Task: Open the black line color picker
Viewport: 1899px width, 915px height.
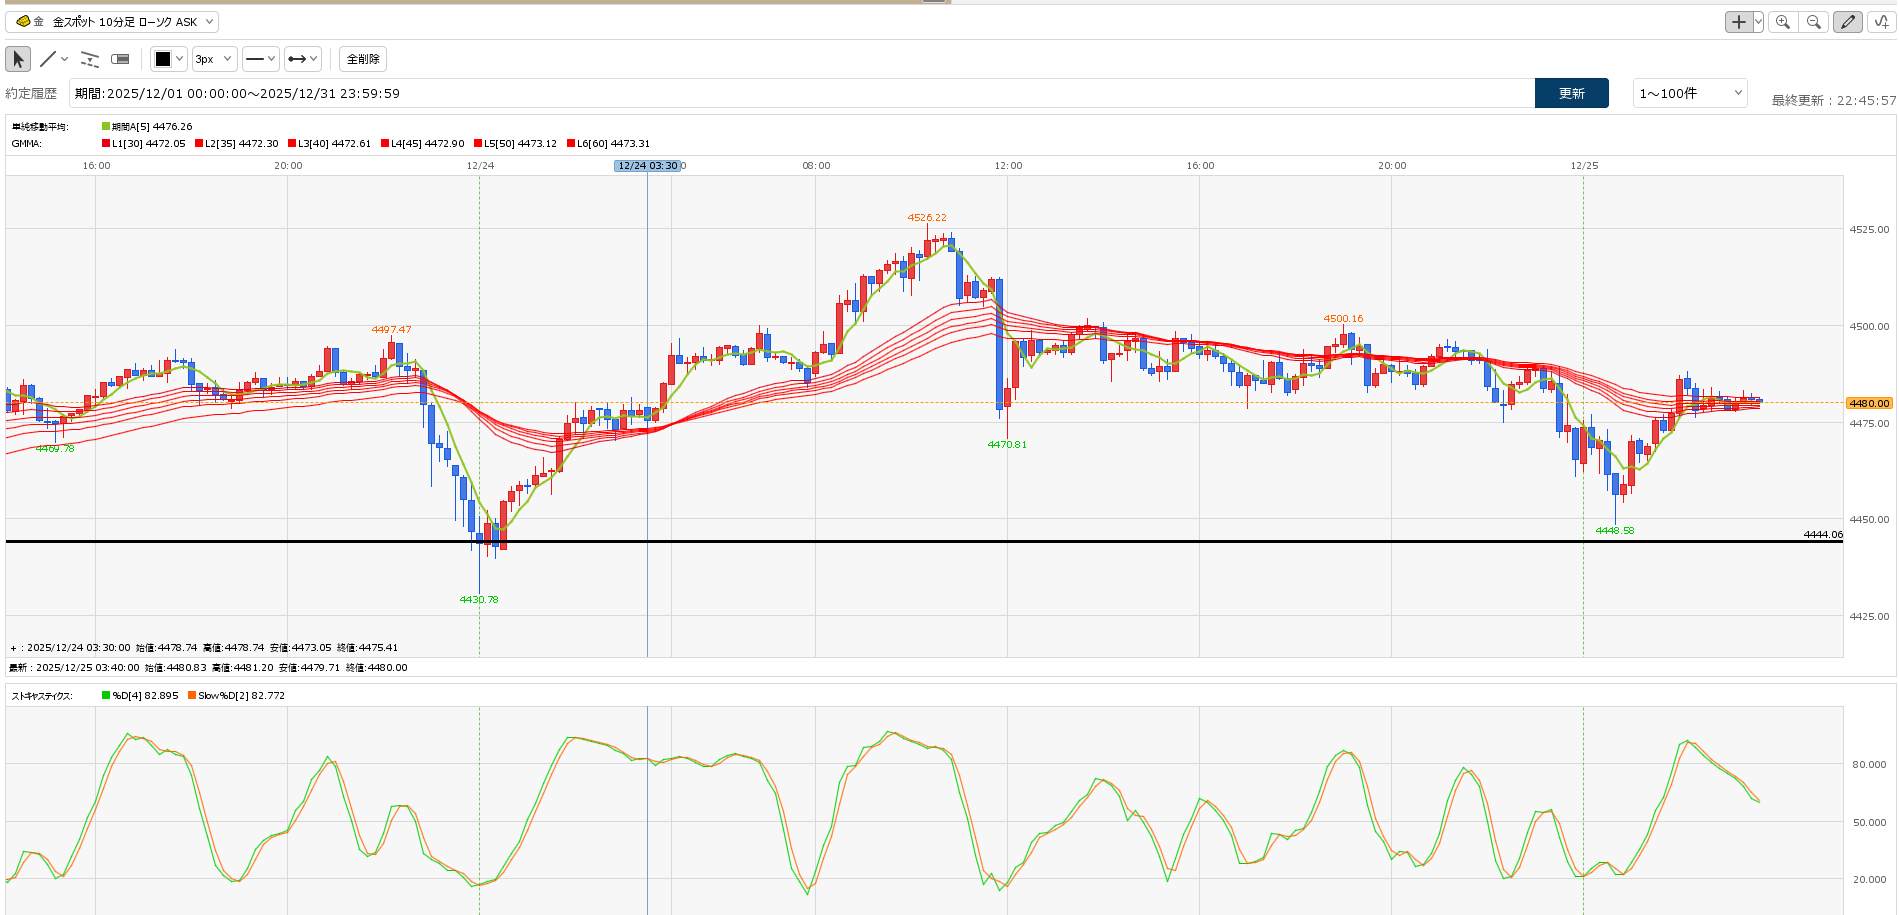Action: pos(168,59)
